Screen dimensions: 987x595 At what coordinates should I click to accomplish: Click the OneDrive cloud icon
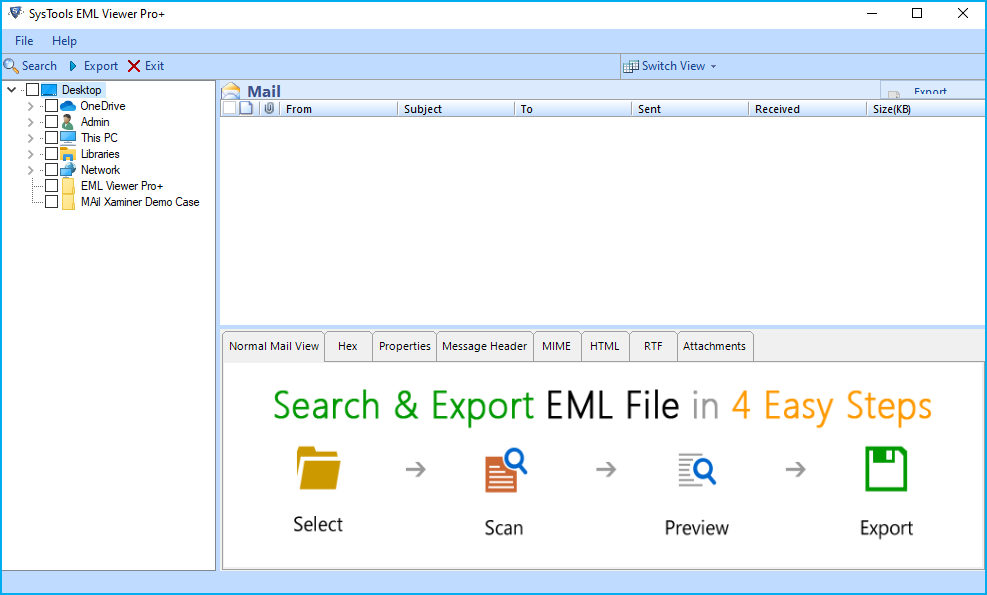click(x=68, y=106)
